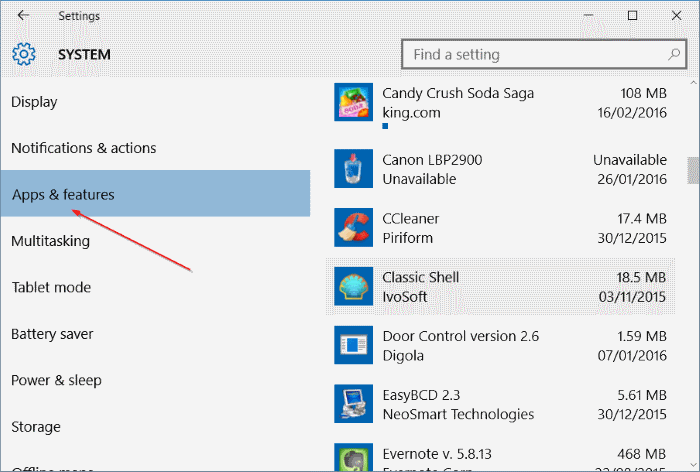
Task: Click the Digola publisher text
Action: tap(403, 356)
